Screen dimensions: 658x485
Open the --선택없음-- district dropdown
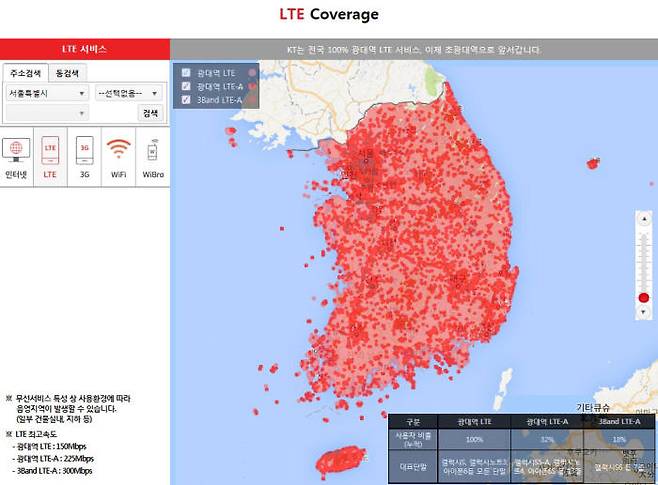click(x=128, y=93)
